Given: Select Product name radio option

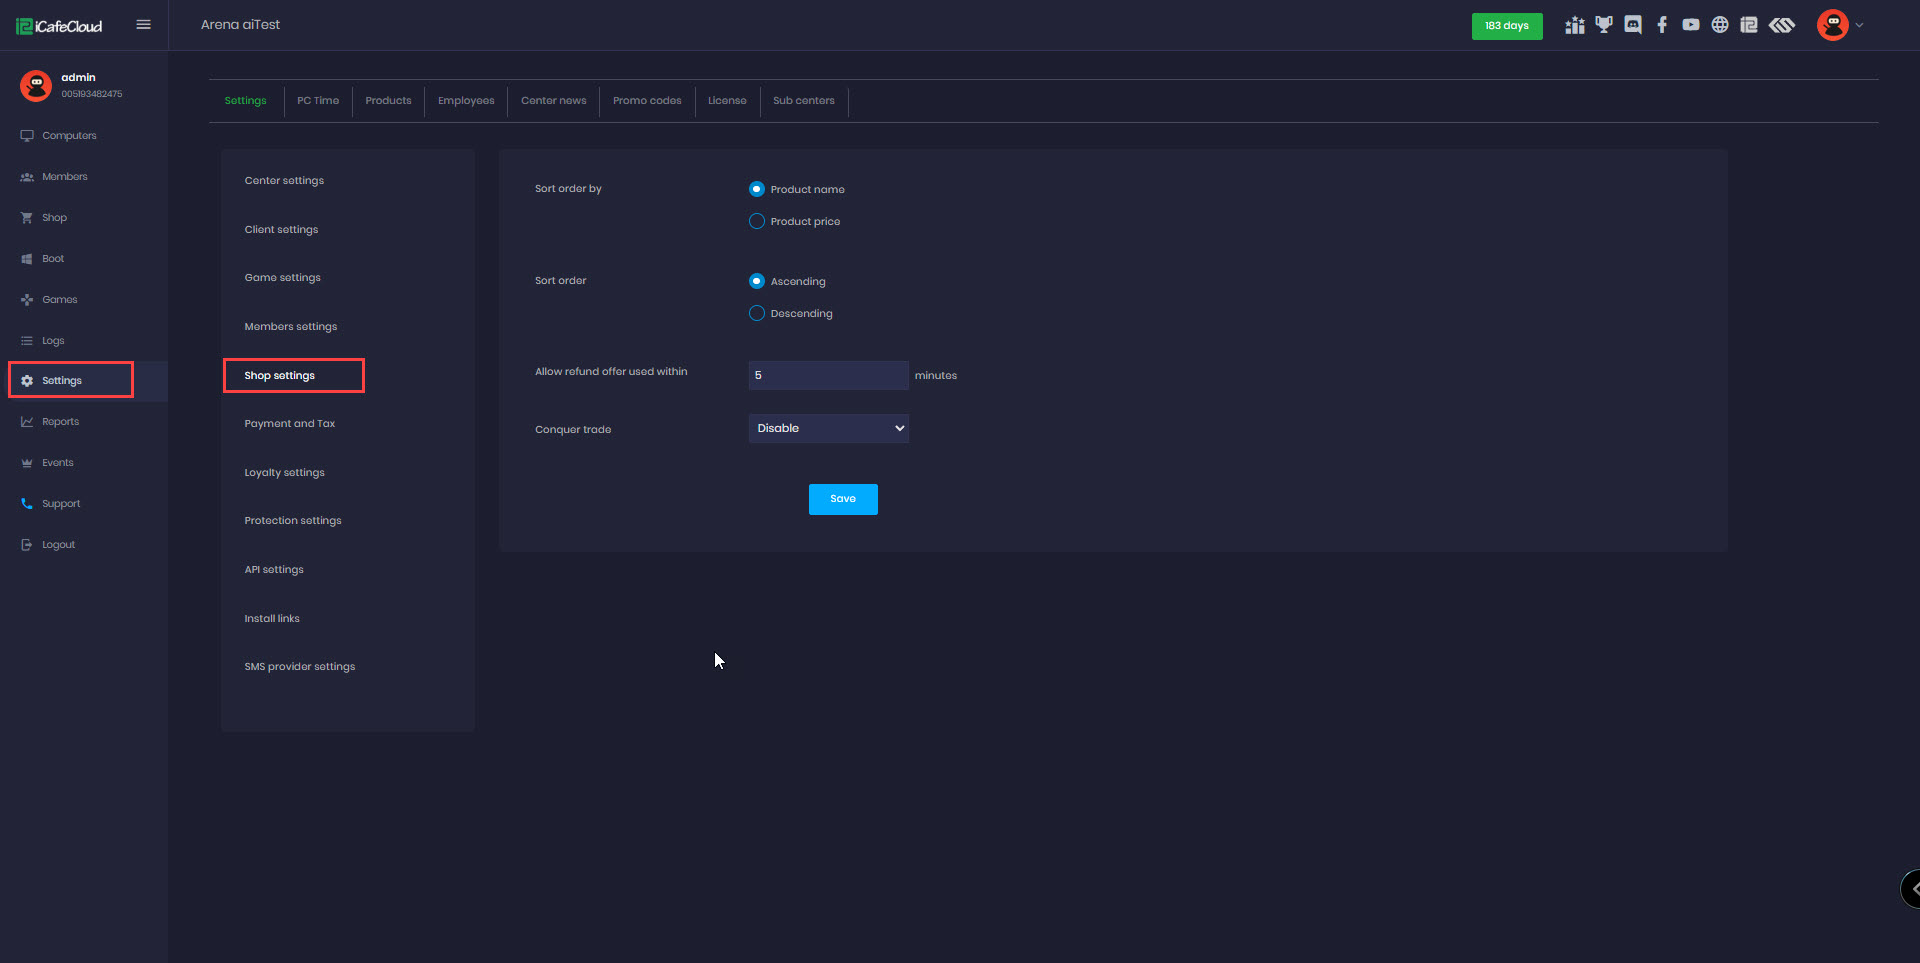Looking at the screenshot, I should [757, 189].
